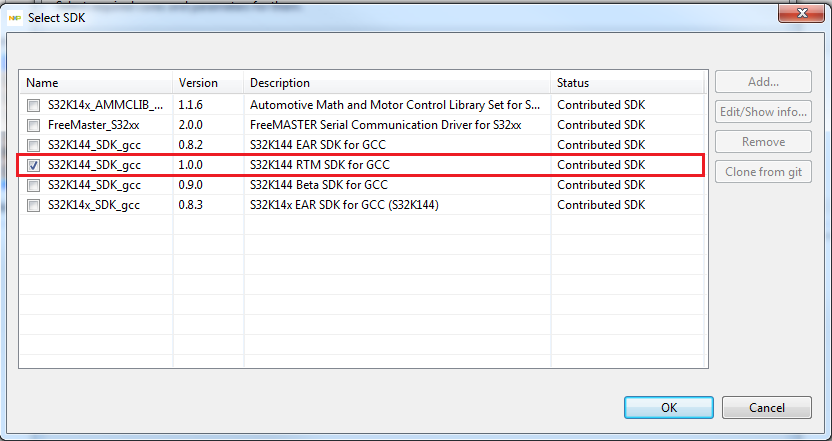Select version cell 1.0.0
Image resolution: width=832 pixels, height=441 pixels.
click(190, 165)
